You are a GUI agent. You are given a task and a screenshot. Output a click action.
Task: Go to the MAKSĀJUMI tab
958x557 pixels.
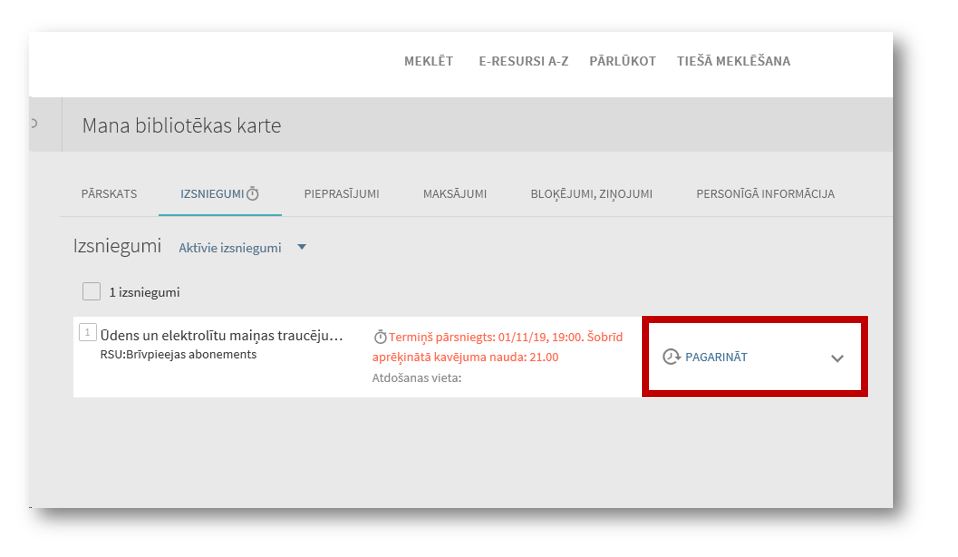pyautogui.click(x=455, y=194)
